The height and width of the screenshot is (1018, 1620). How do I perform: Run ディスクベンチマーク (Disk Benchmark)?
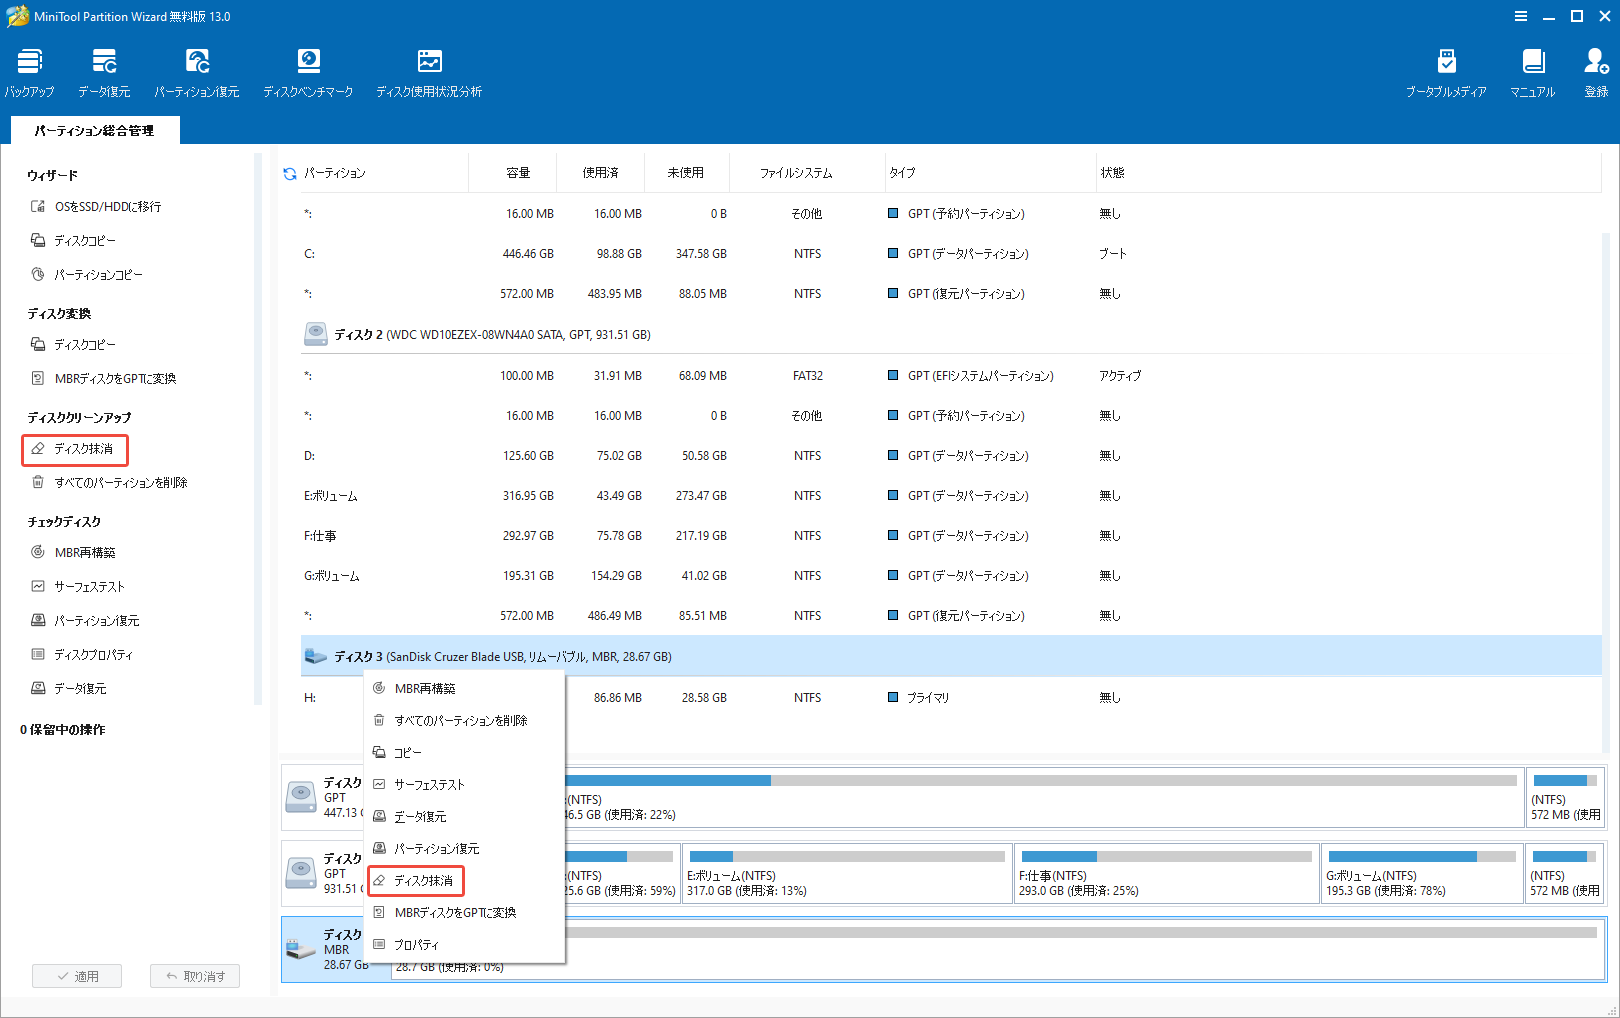(x=308, y=70)
